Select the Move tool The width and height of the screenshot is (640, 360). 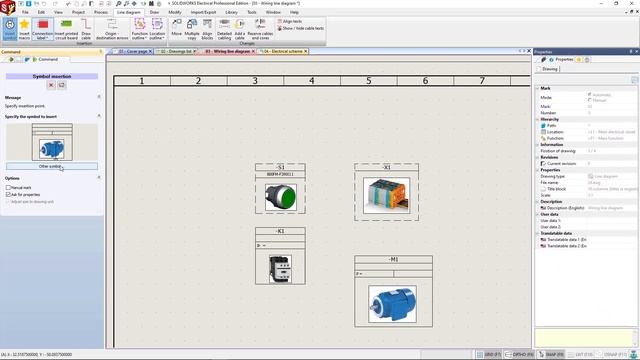pyautogui.click(x=176, y=27)
